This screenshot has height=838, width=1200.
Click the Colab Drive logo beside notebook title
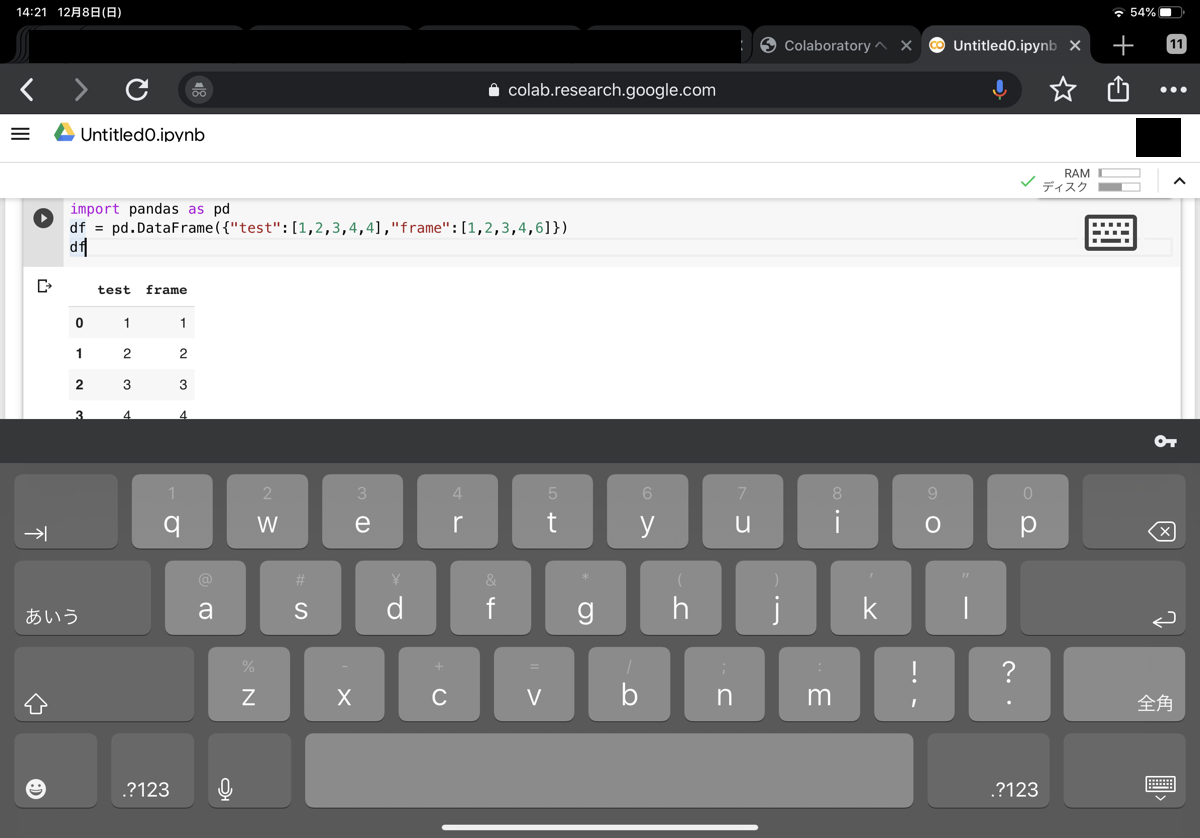pos(61,133)
